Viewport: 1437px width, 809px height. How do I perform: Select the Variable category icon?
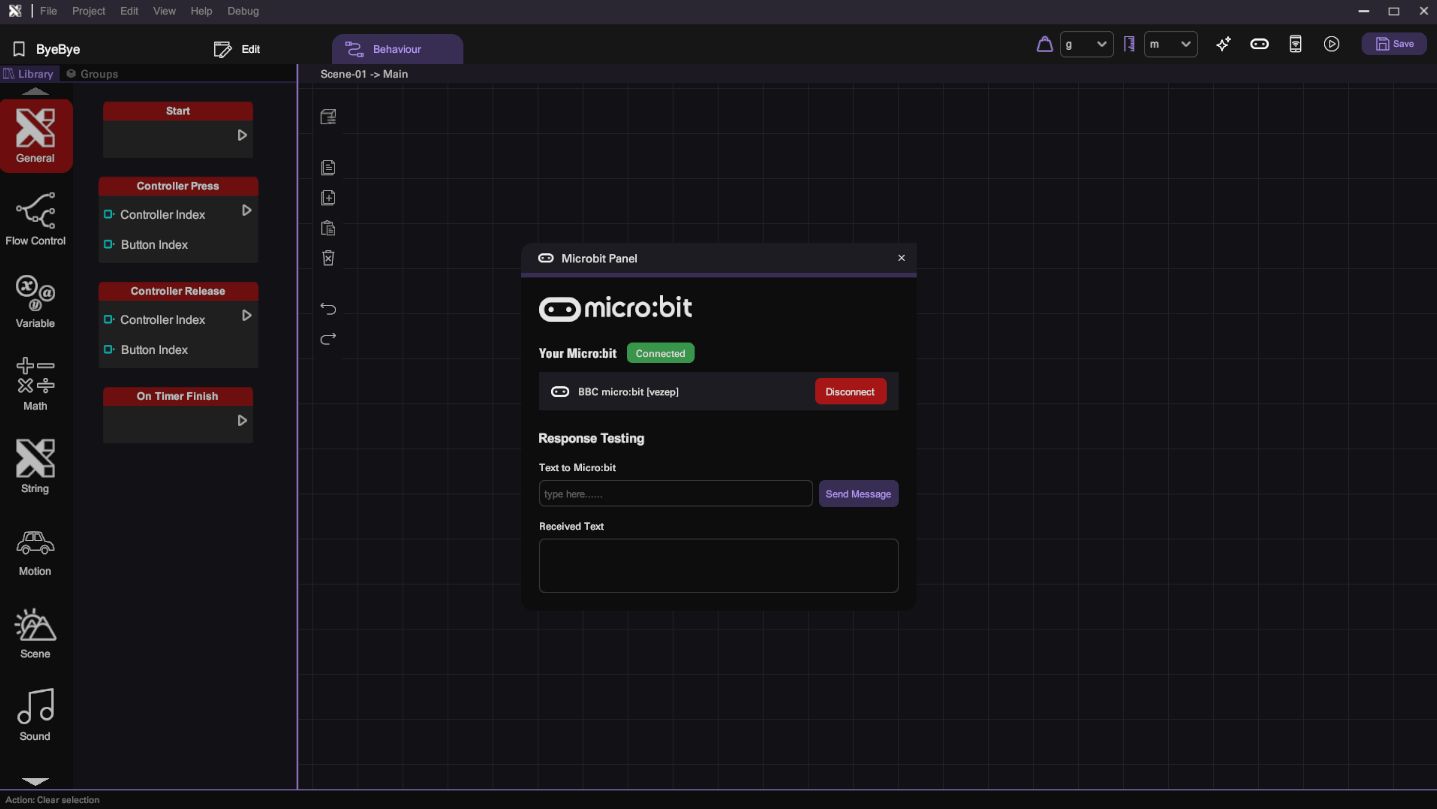click(35, 301)
